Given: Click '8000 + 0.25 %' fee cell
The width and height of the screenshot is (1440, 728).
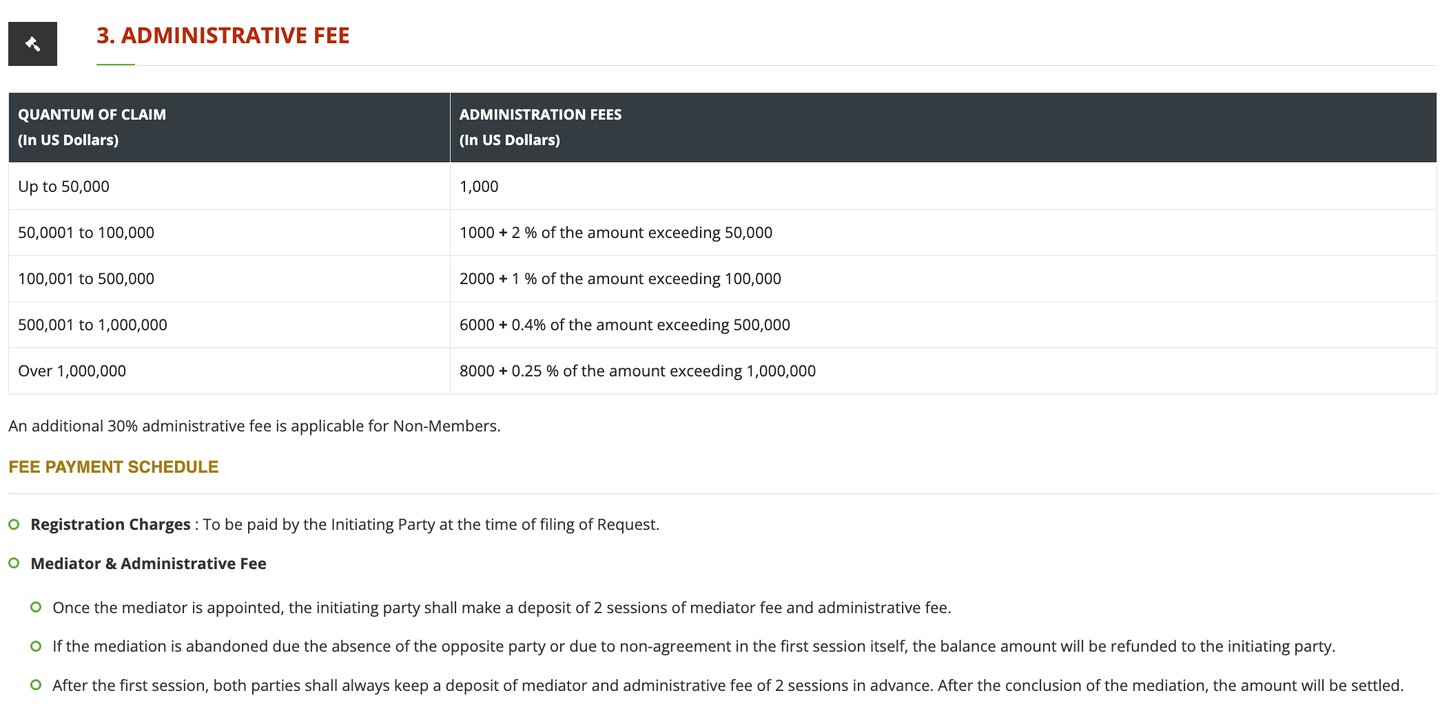Looking at the screenshot, I should [x=943, y=370].
